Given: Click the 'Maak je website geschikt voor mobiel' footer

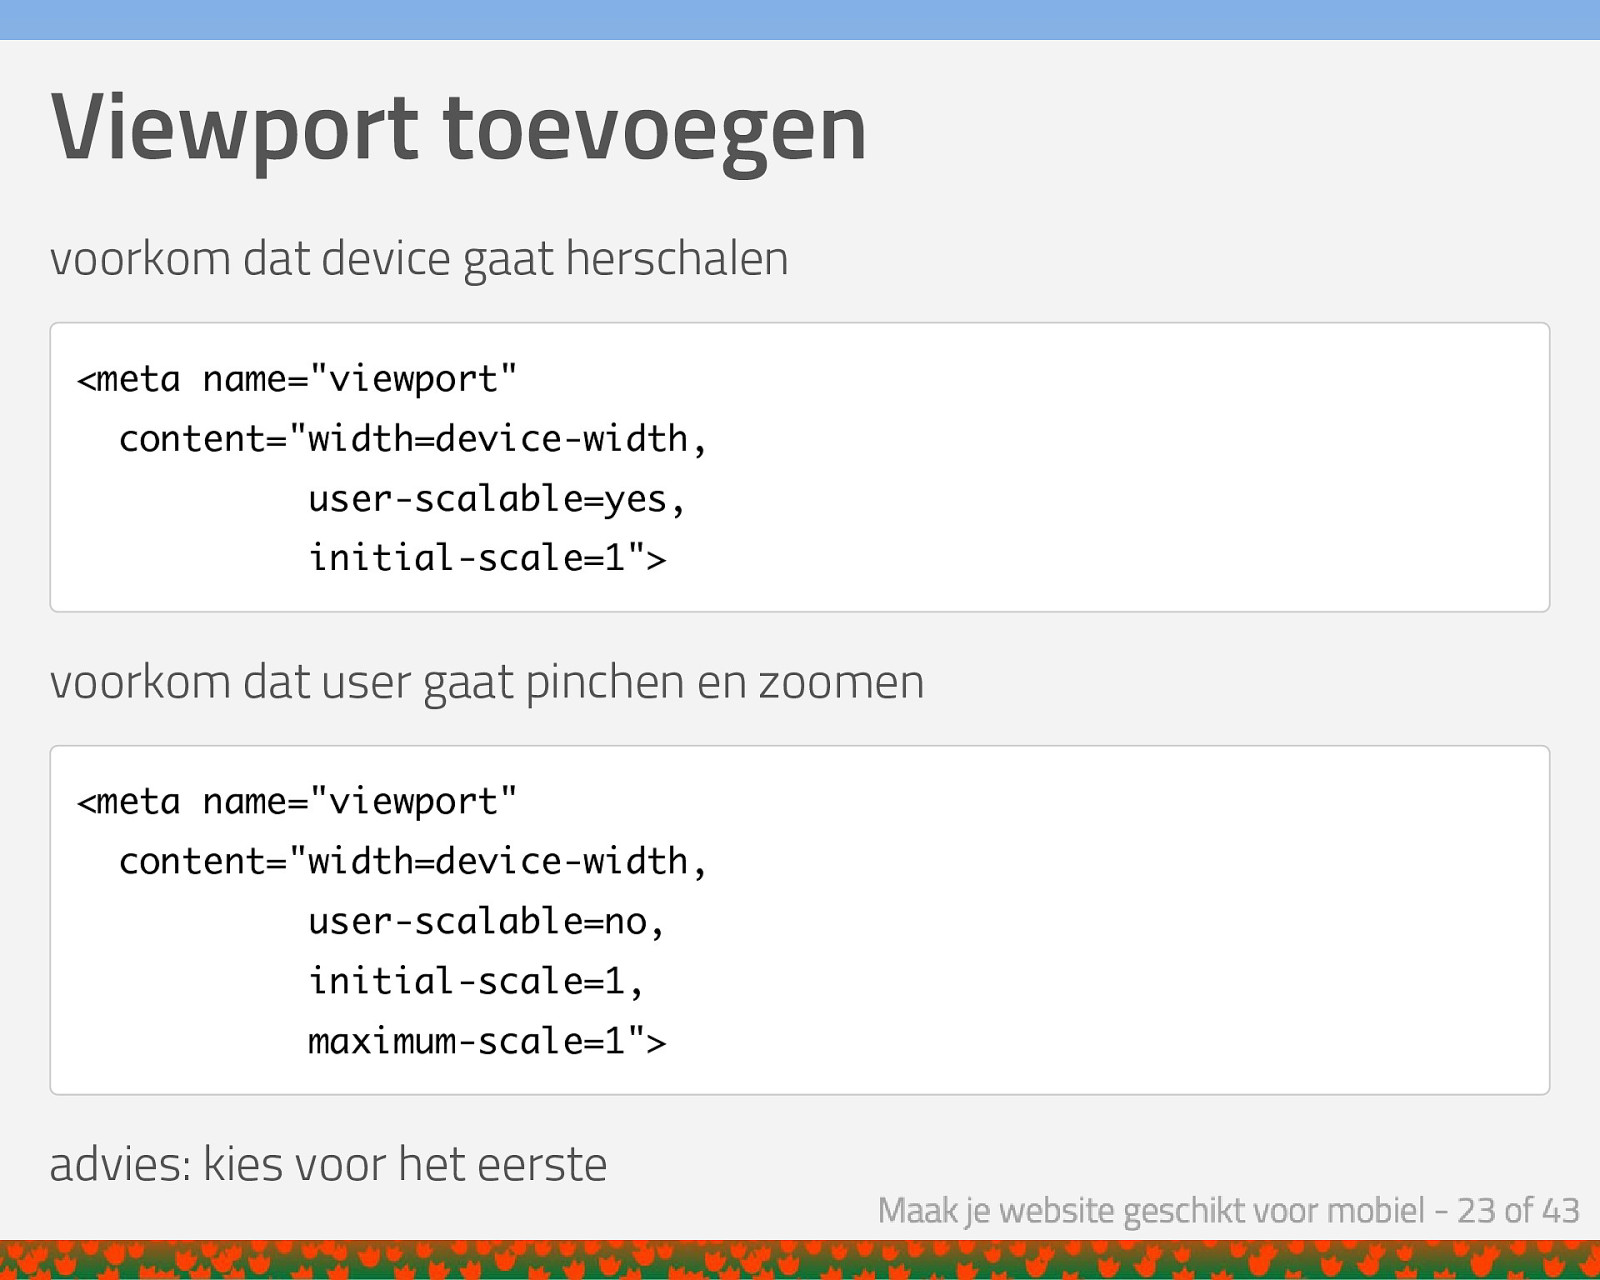Looking at the screenshot, I should pyautogui.click(x=1150, y=1210).
